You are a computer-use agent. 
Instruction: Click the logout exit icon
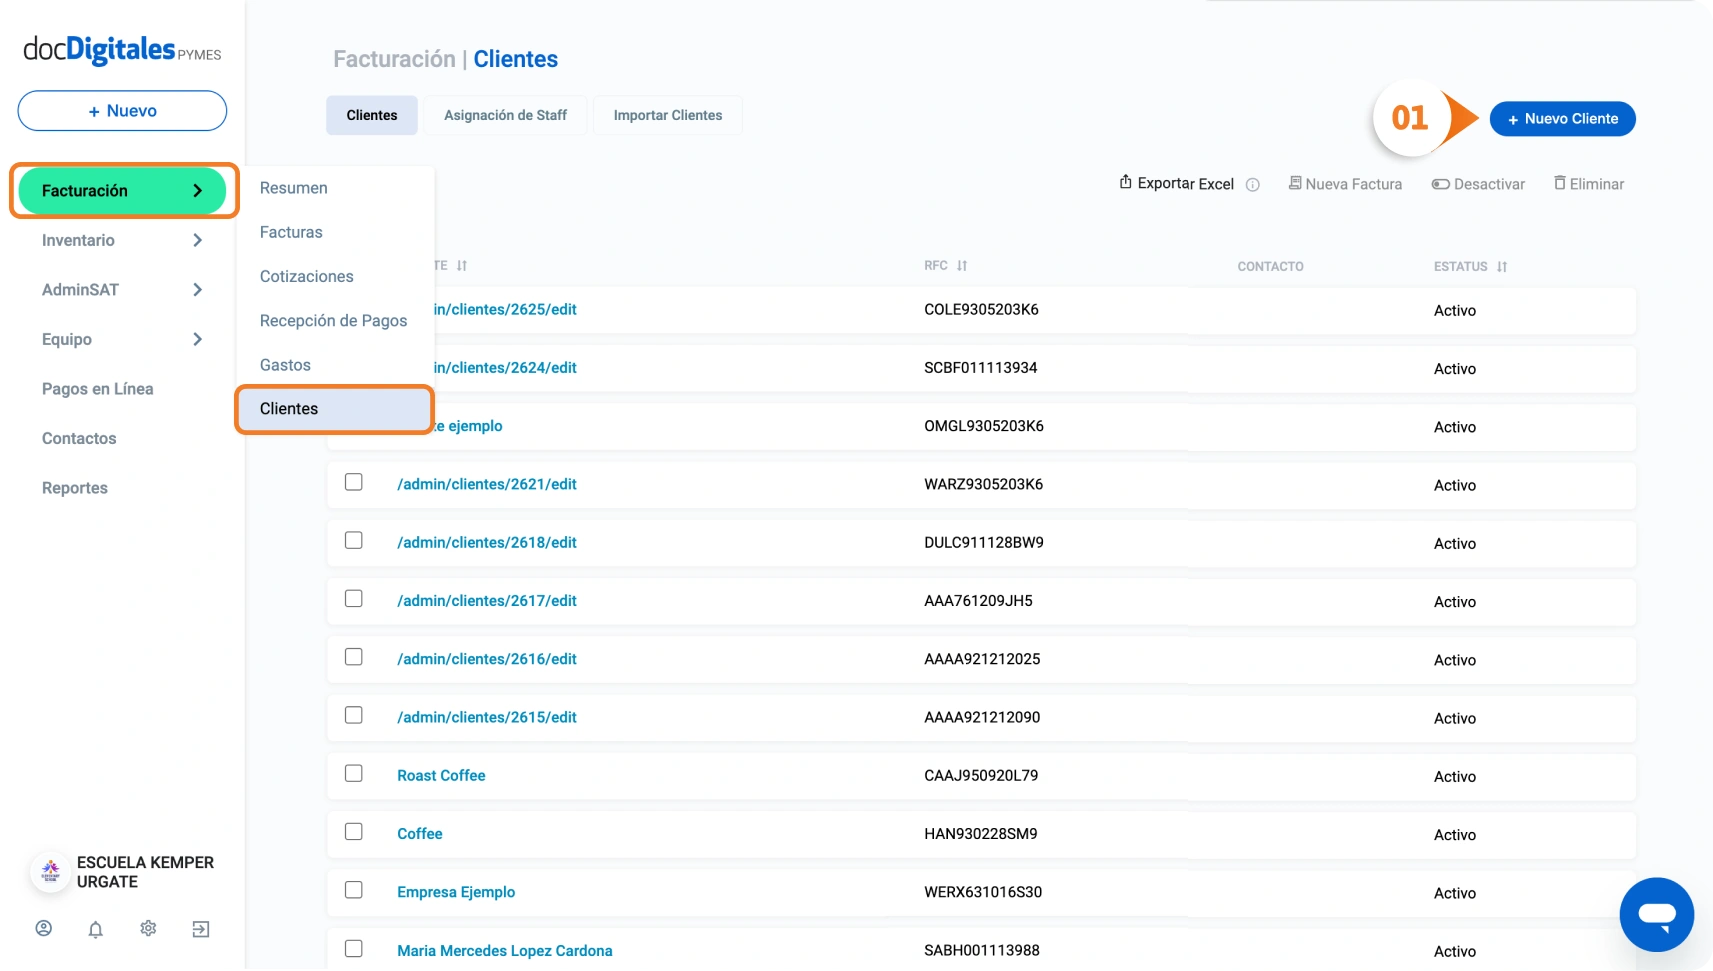pyautogui.click(x=201, y=929)
